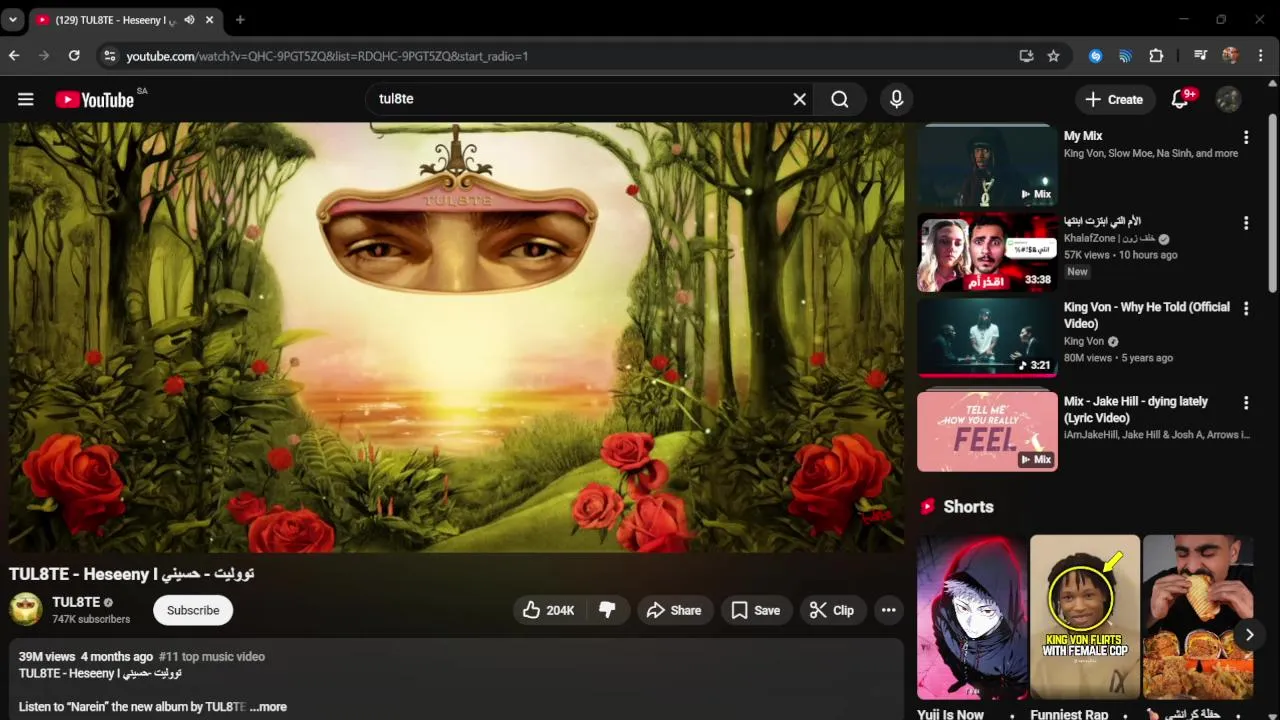Open options for KhalafZone video

click(x=1246, y=223)
